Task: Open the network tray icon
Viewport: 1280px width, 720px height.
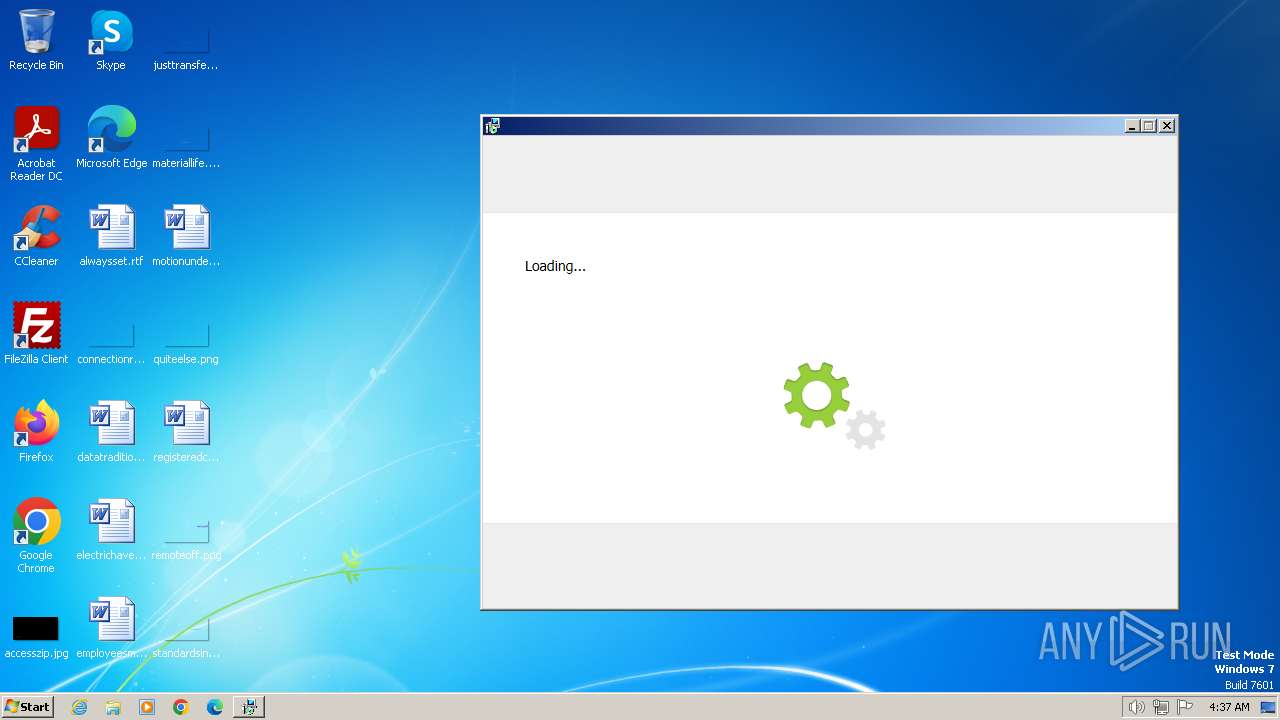Action: tap(1160, 707)
